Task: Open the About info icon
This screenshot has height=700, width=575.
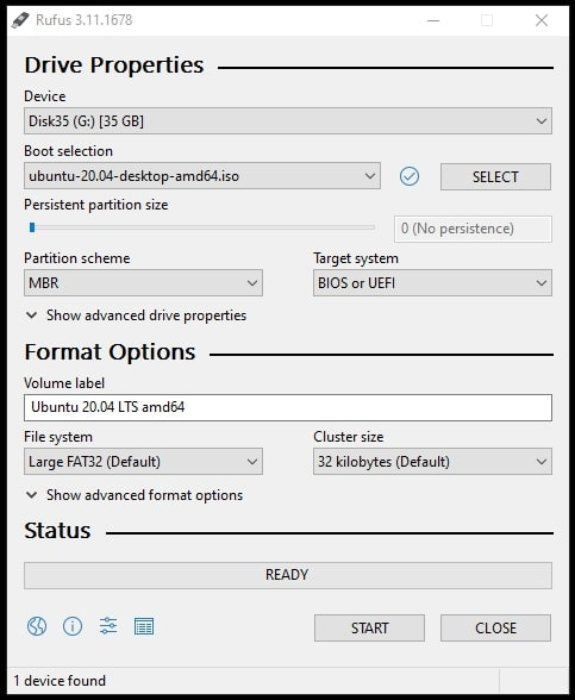Action: pos(72,626)
